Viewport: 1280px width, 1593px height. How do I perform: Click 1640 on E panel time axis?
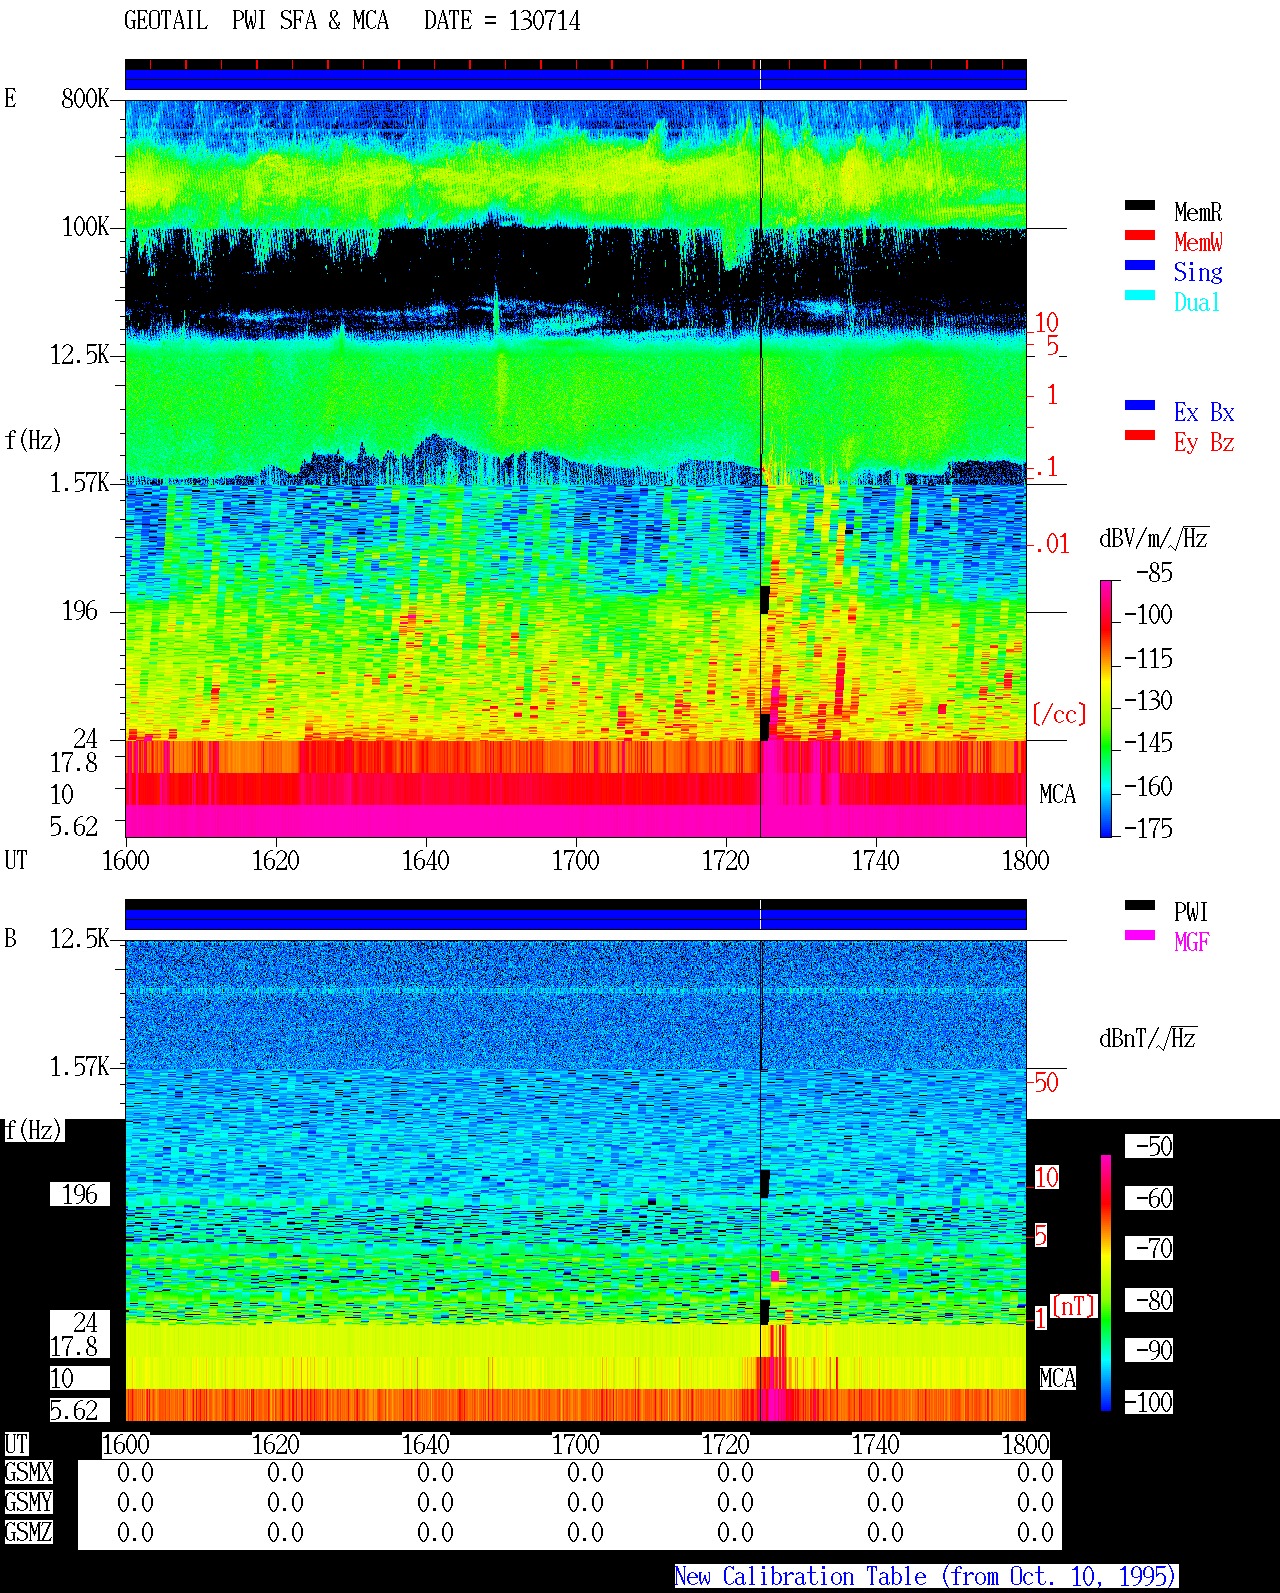[x=426, y=861]
